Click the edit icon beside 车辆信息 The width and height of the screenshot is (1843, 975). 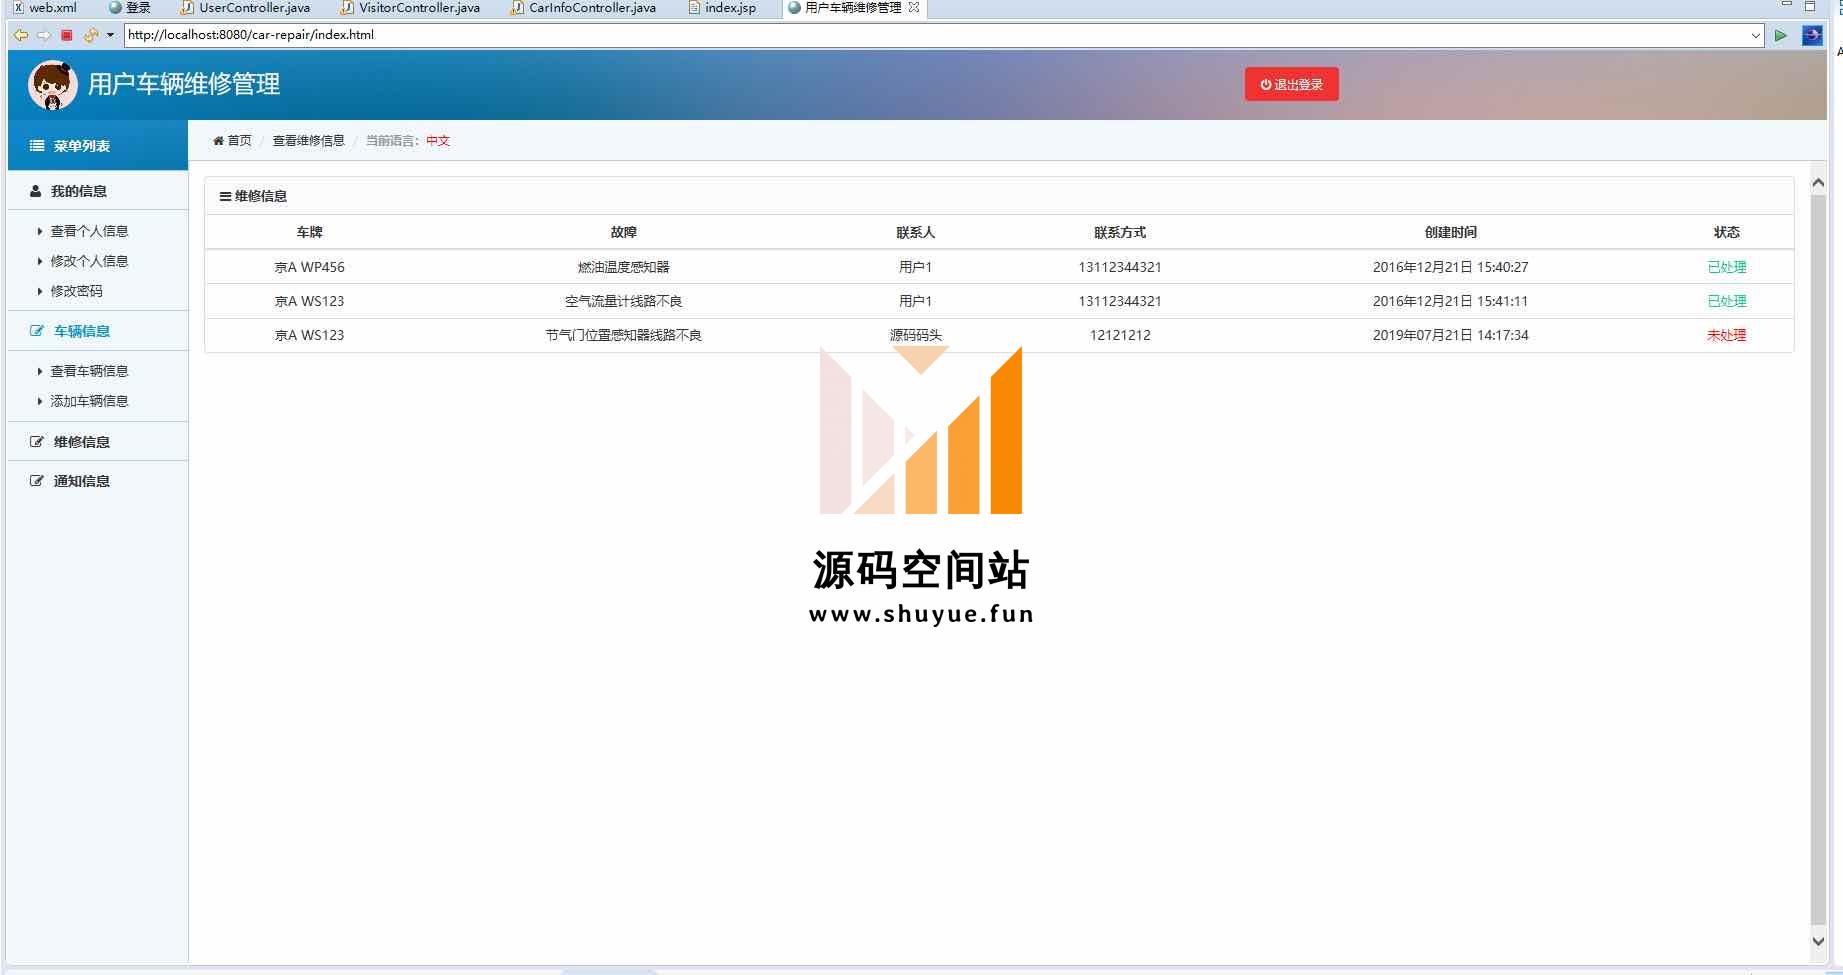[x=37, y=331]
